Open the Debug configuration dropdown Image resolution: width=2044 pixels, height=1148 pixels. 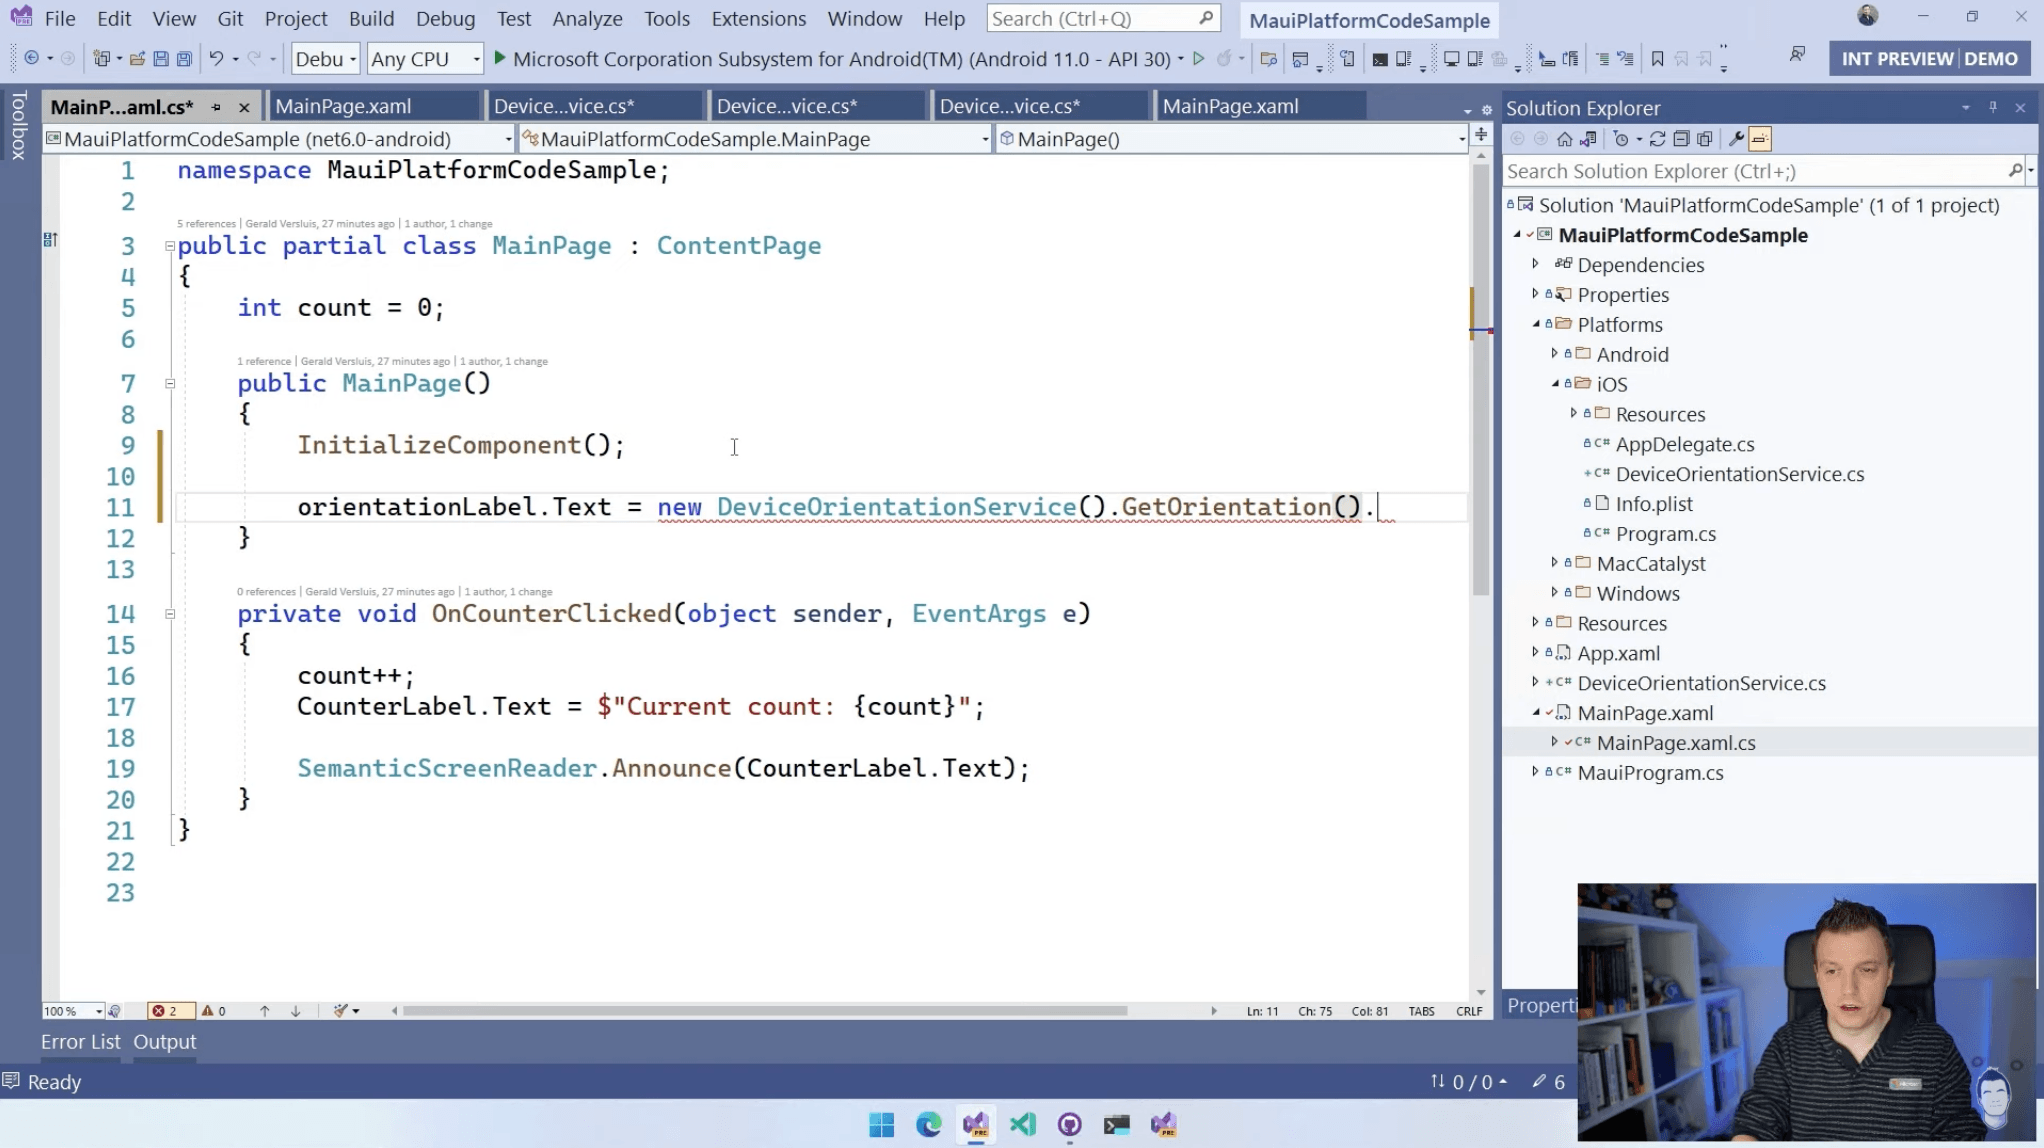coord(325,59)
